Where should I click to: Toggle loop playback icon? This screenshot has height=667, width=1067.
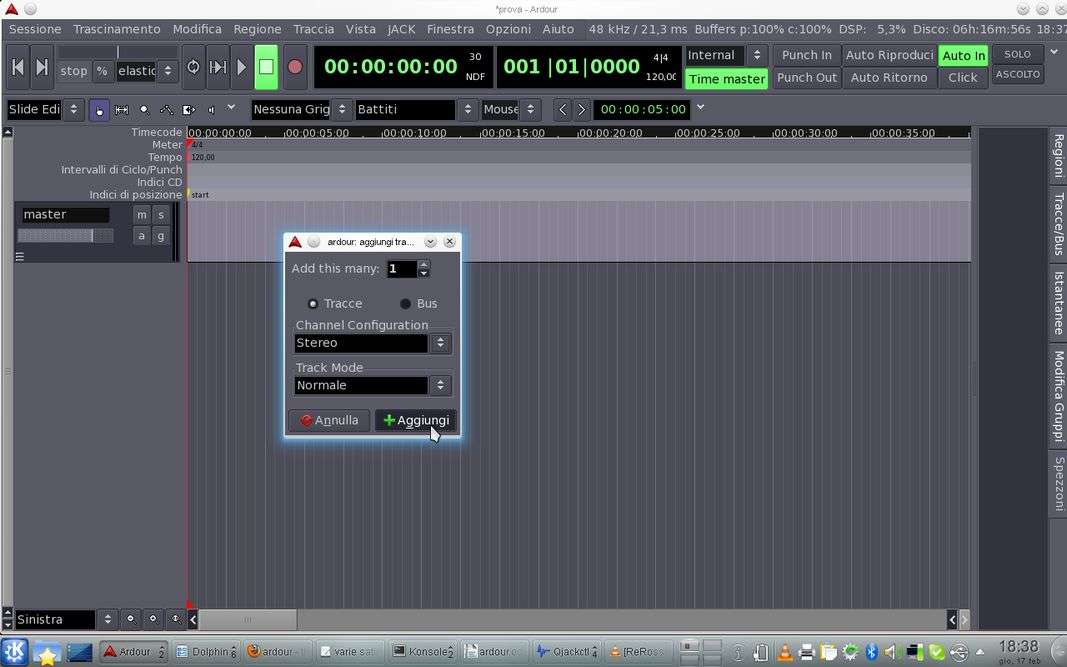pyautogui.click(x=193, y=67)
